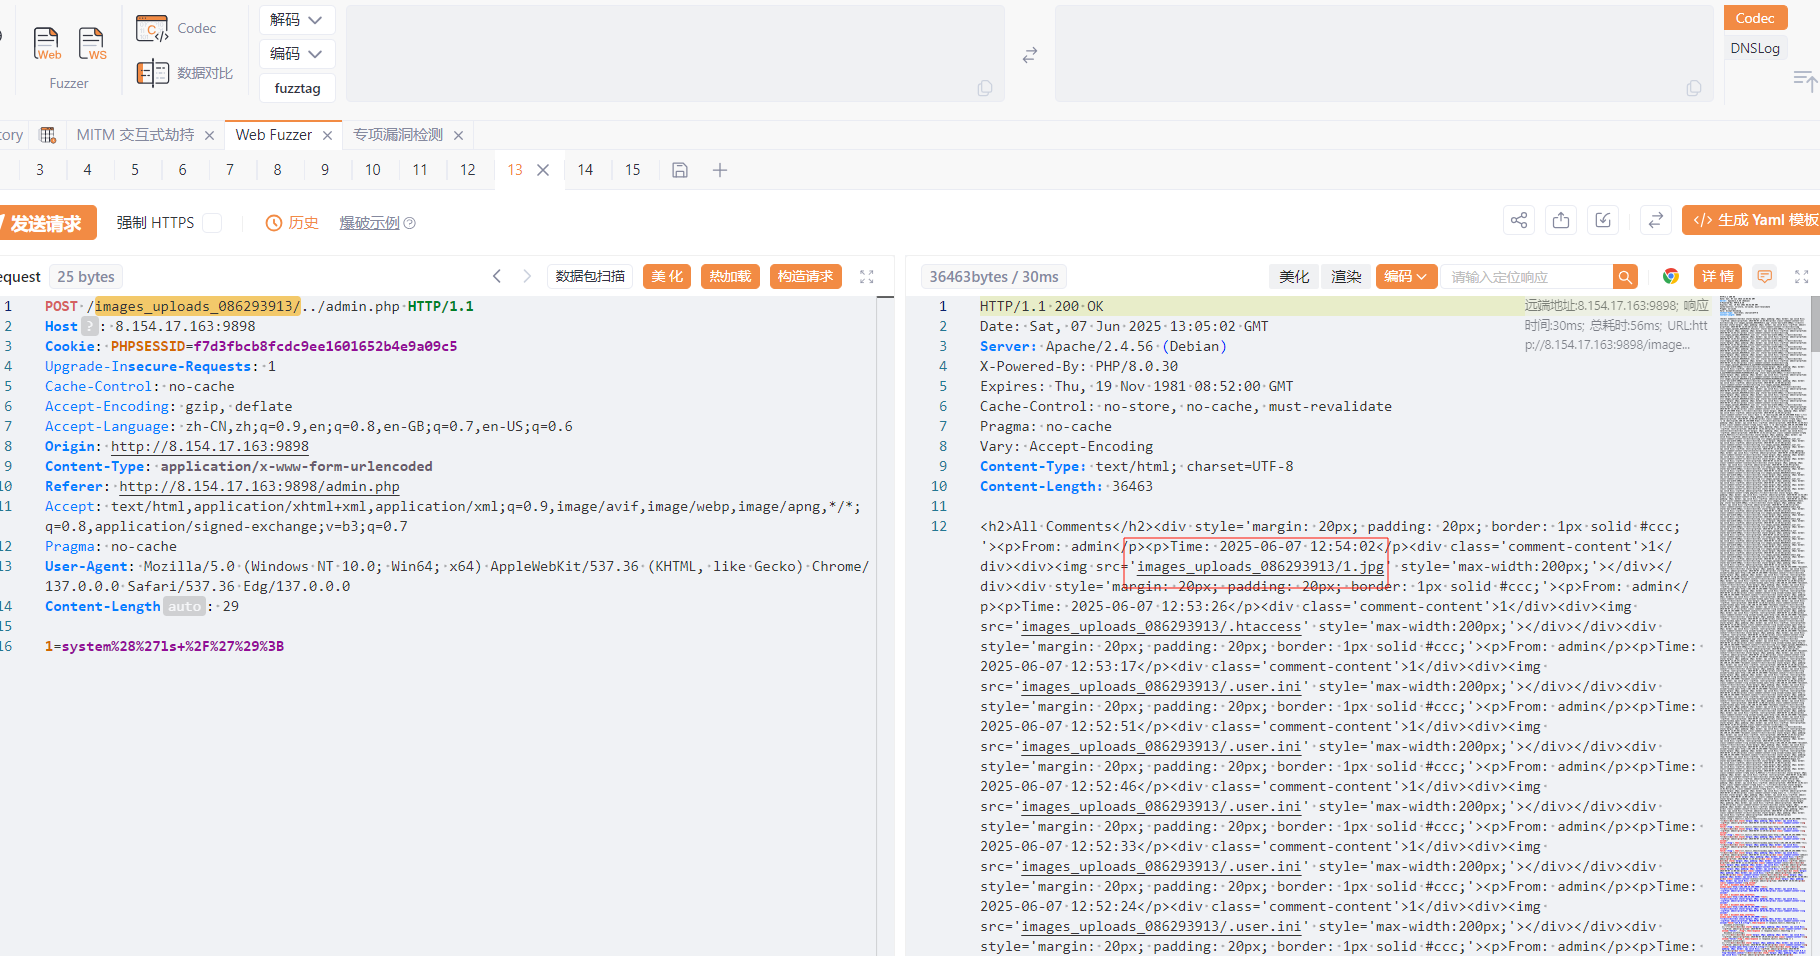Click the fuzztag button

(x=297, y=88)
